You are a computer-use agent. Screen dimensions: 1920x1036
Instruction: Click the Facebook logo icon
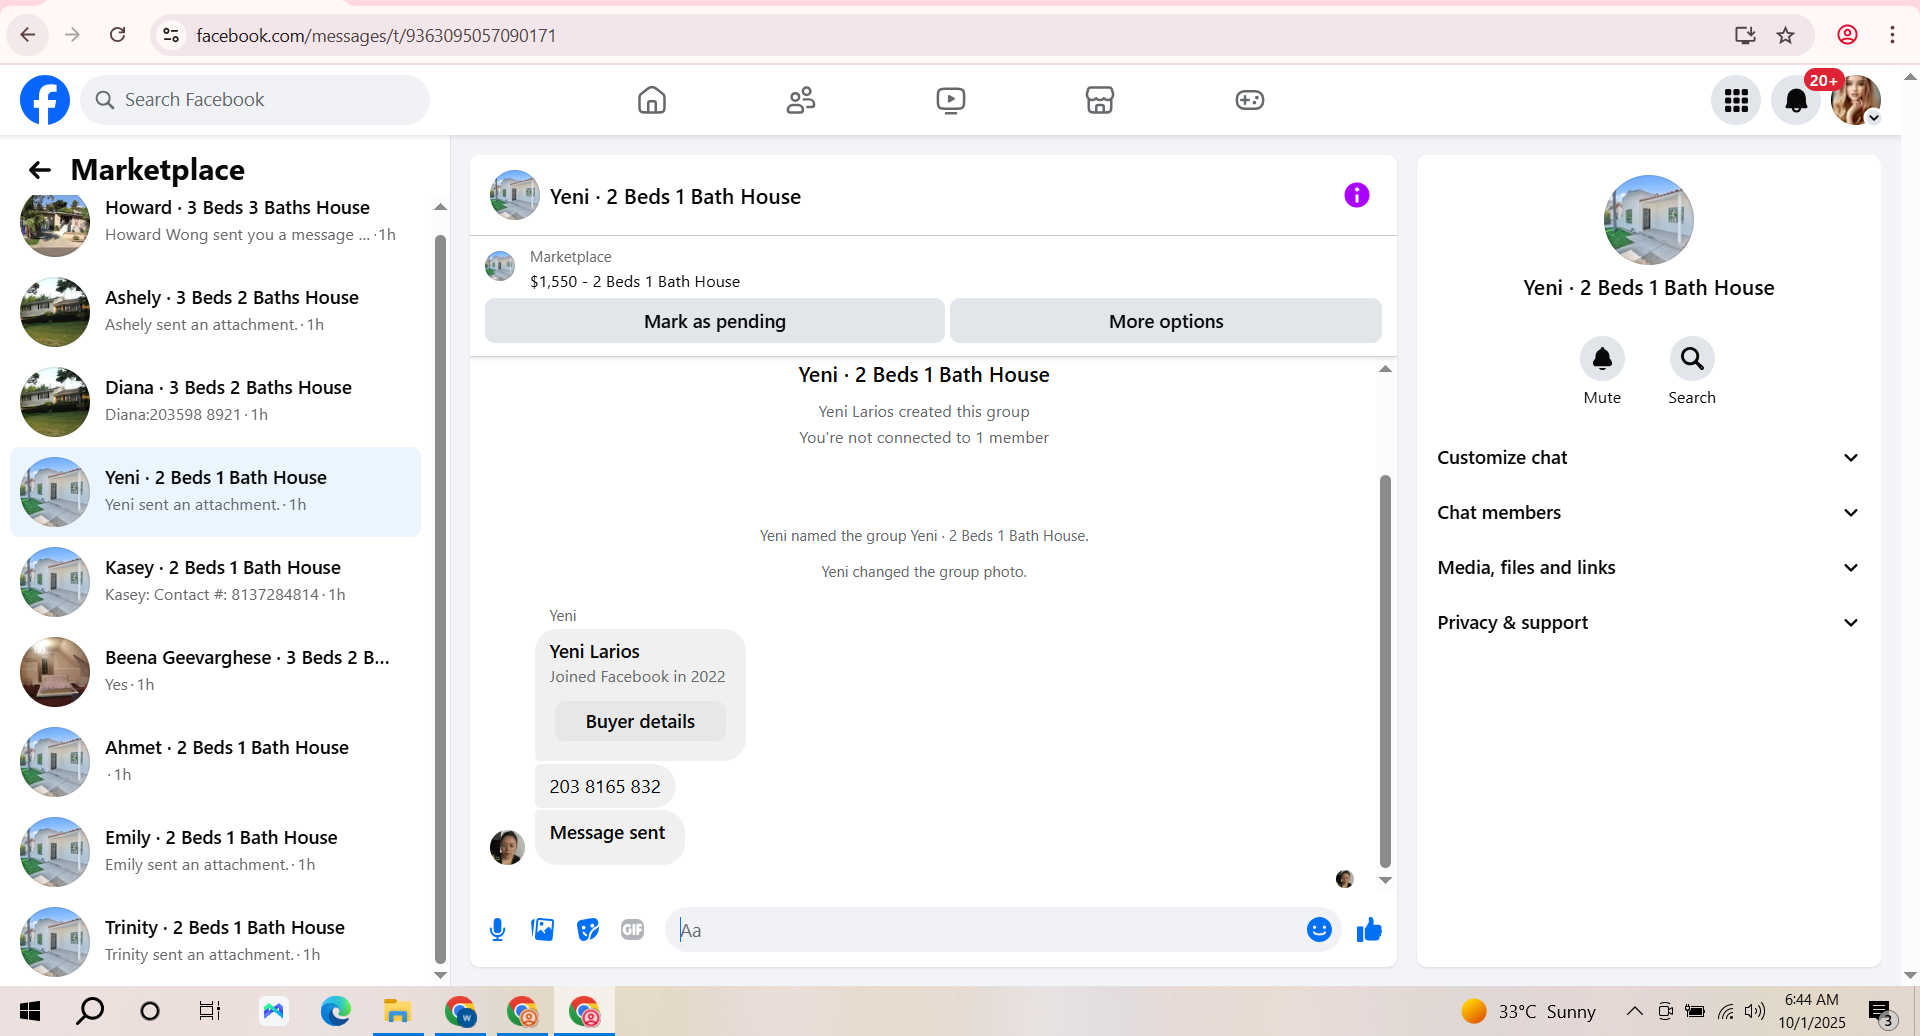point(45,100)
